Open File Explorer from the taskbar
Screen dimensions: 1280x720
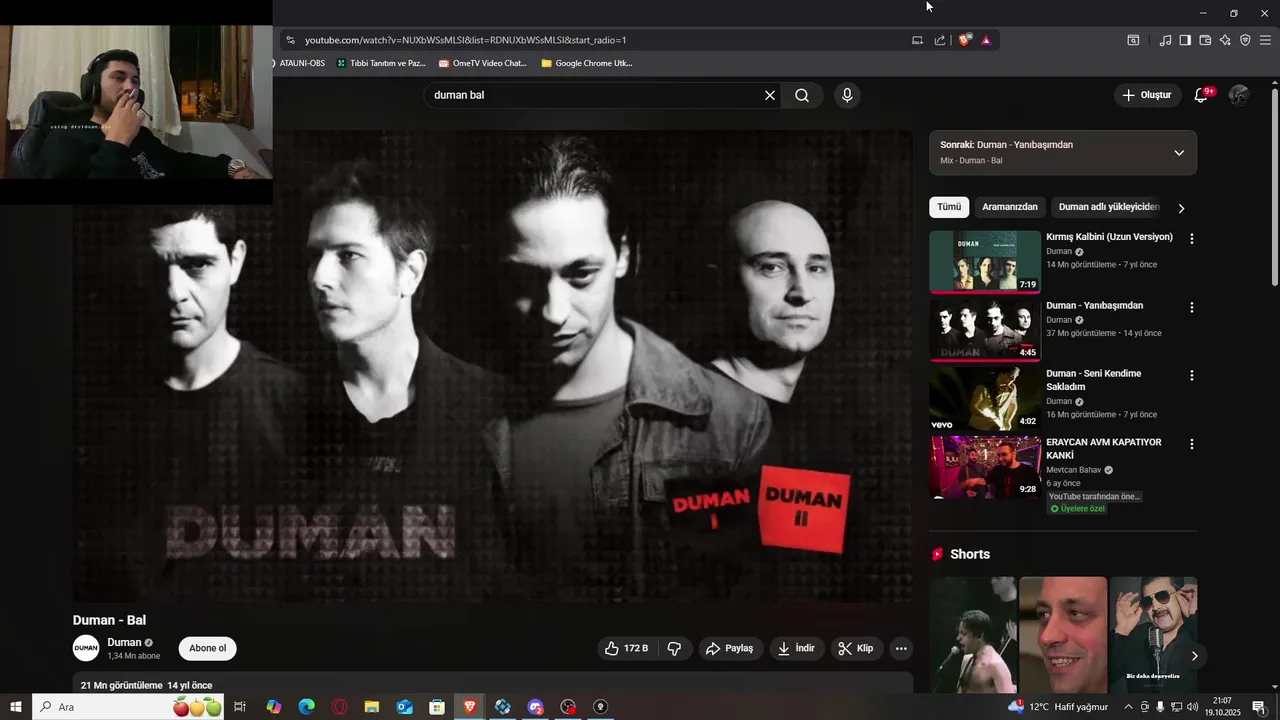(x=371, y=707)
